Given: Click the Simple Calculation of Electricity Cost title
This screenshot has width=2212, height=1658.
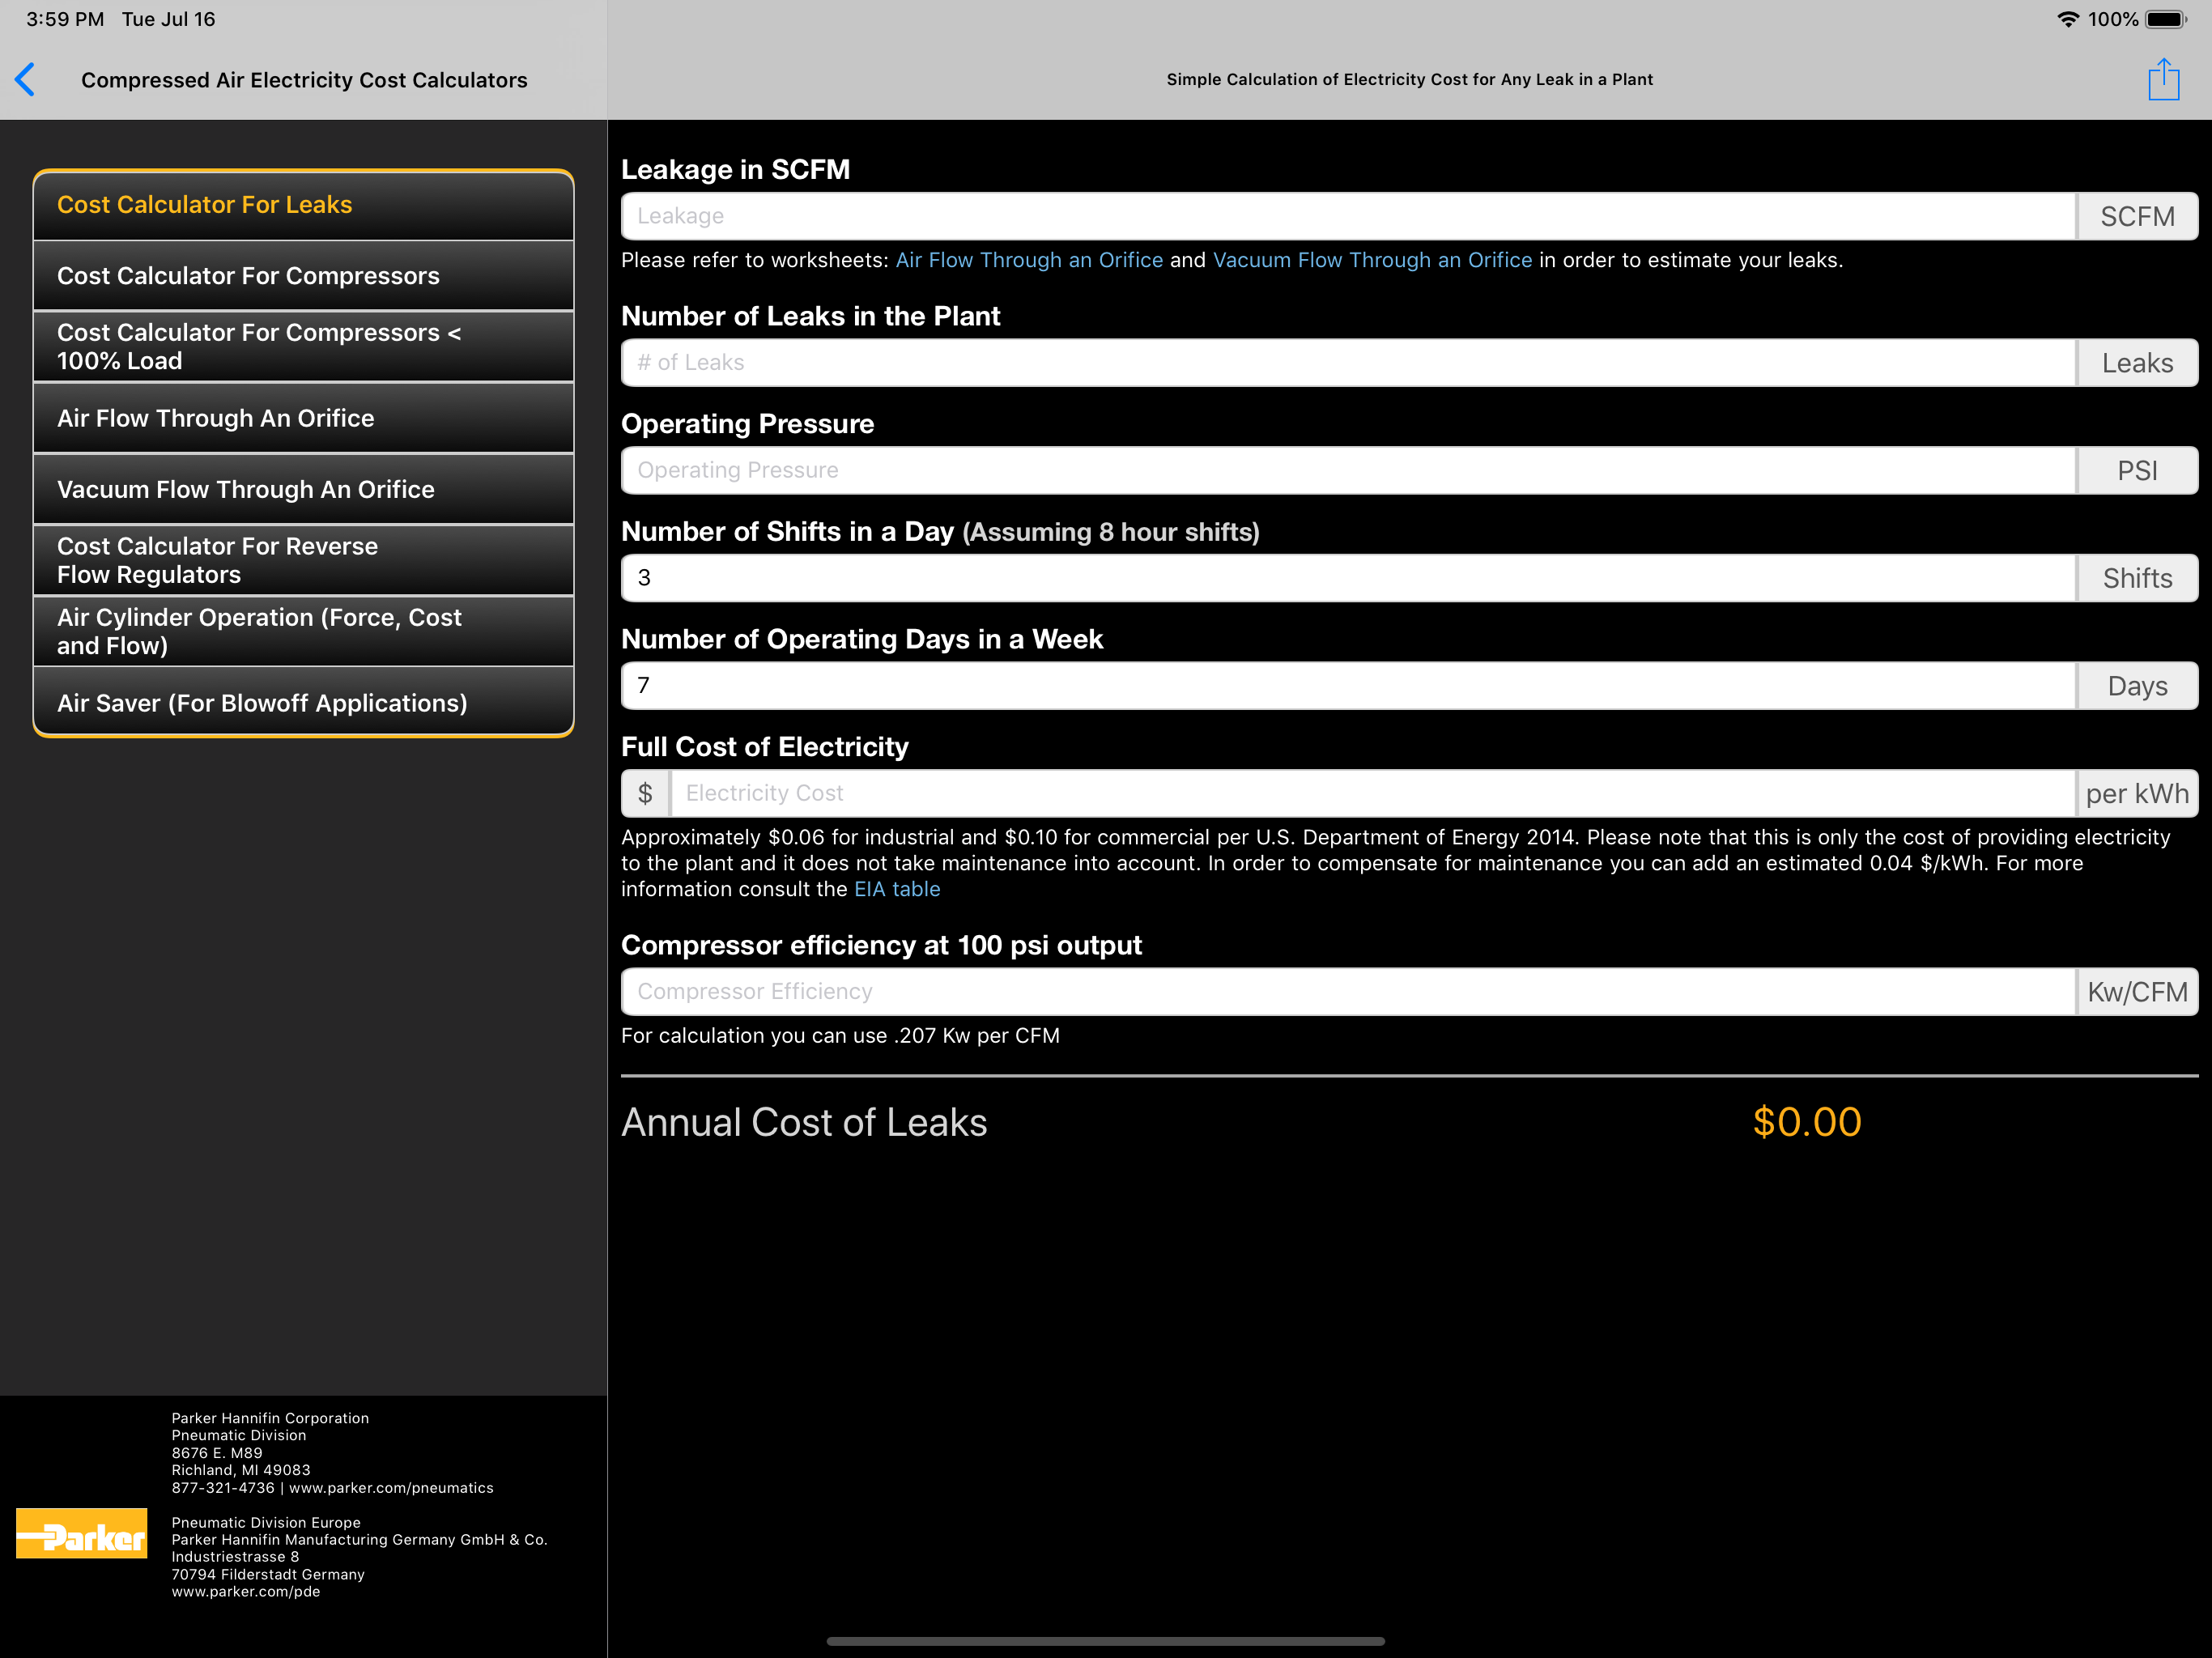Looking at the screenshot, I should (1409, 79).
